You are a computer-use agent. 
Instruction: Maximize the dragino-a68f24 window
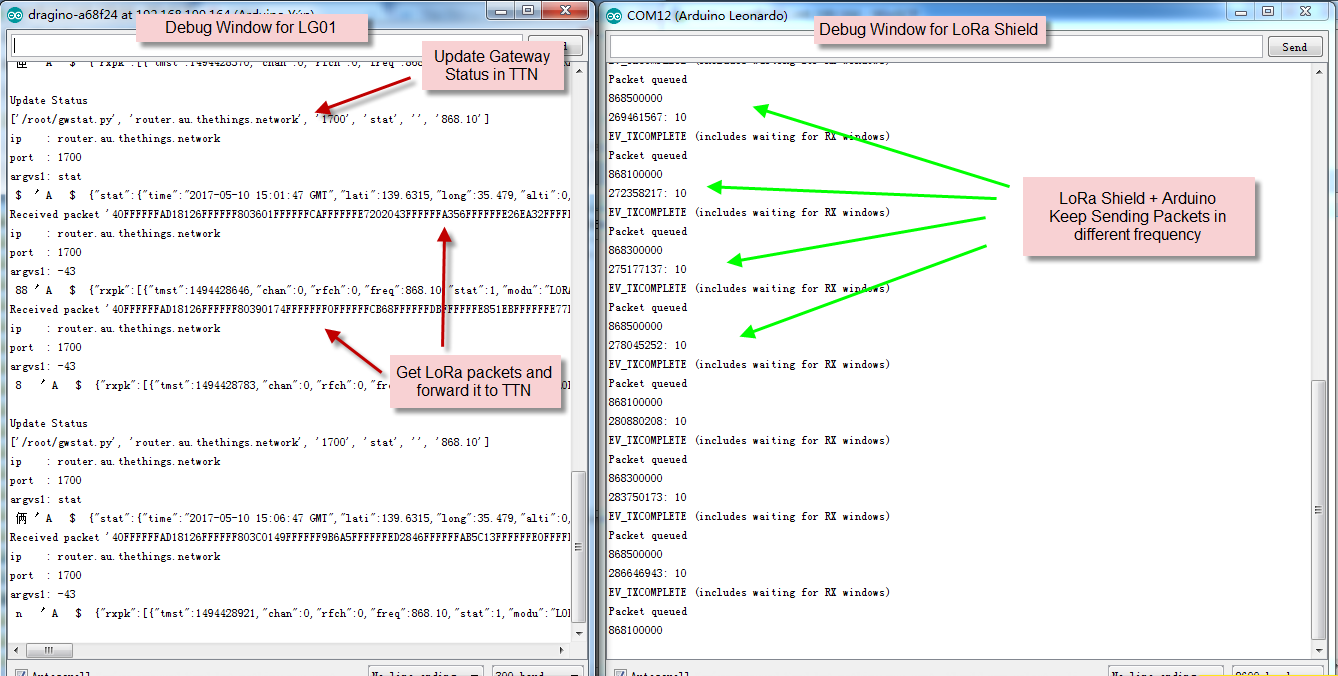pyautogui.click(x=527, y=11)
